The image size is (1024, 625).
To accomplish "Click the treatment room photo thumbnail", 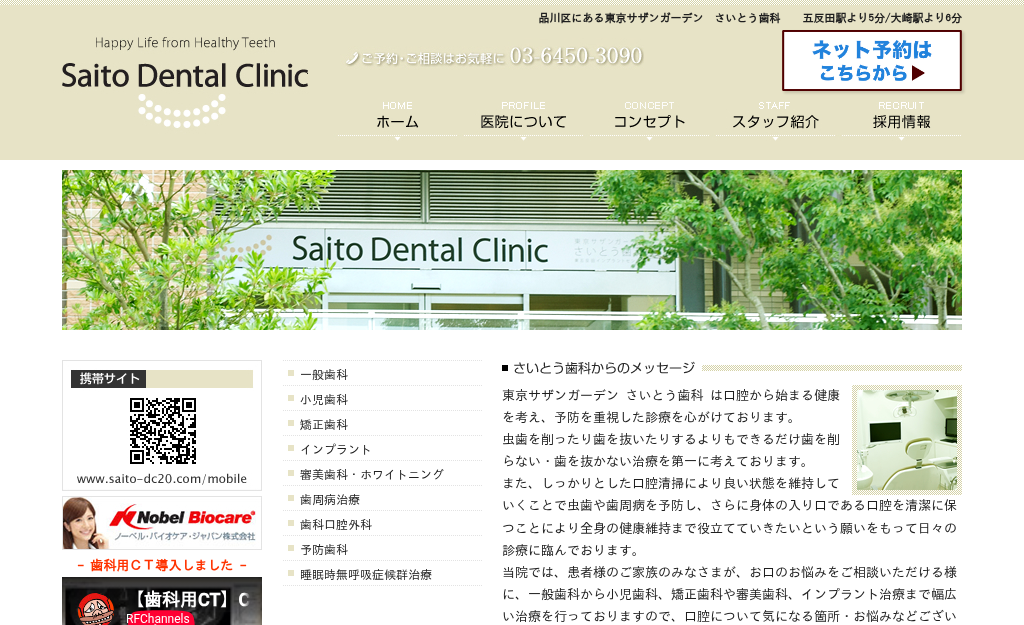I will 906,440.
